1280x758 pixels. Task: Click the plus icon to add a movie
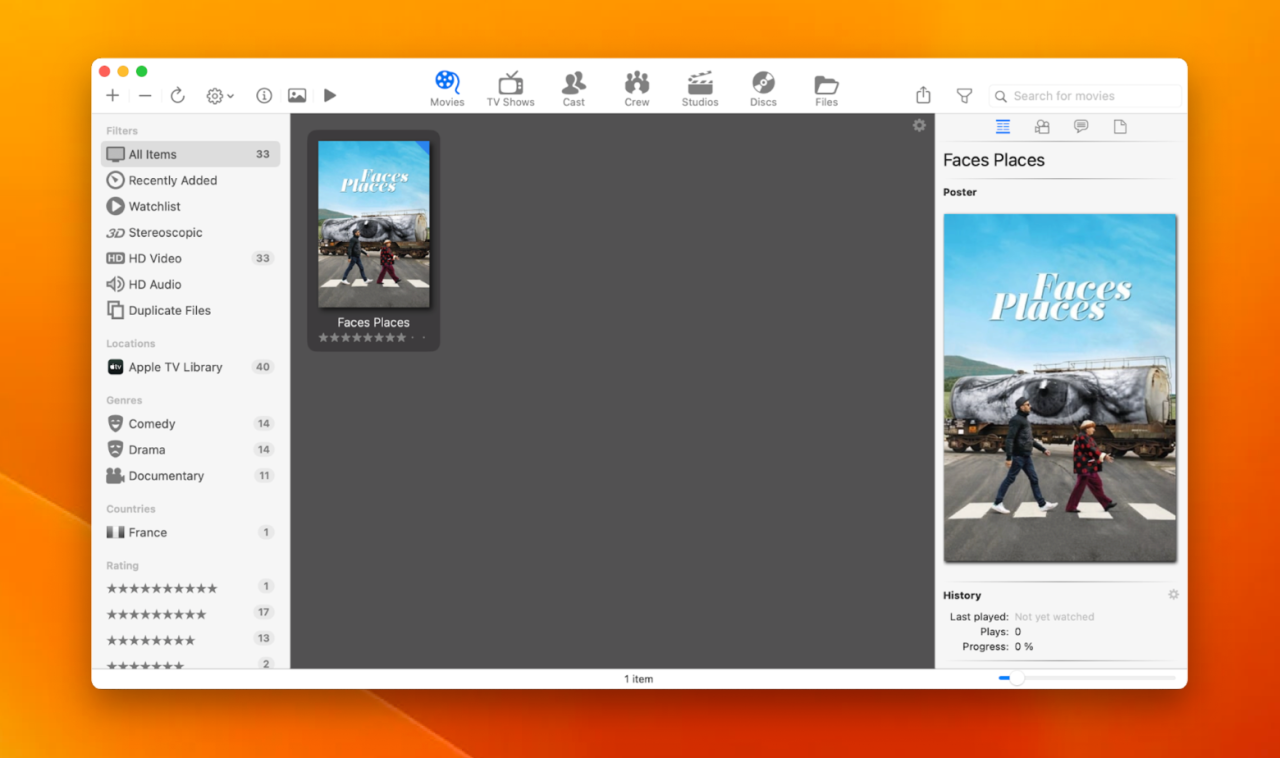pyautogui.click(x=113, y=96)
